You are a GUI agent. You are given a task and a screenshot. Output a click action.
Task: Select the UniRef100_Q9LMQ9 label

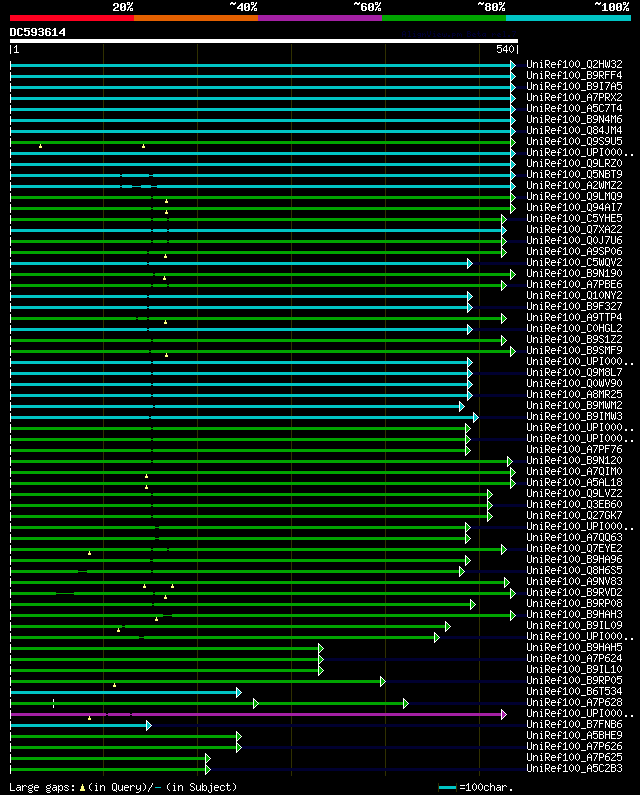(574, 196)
